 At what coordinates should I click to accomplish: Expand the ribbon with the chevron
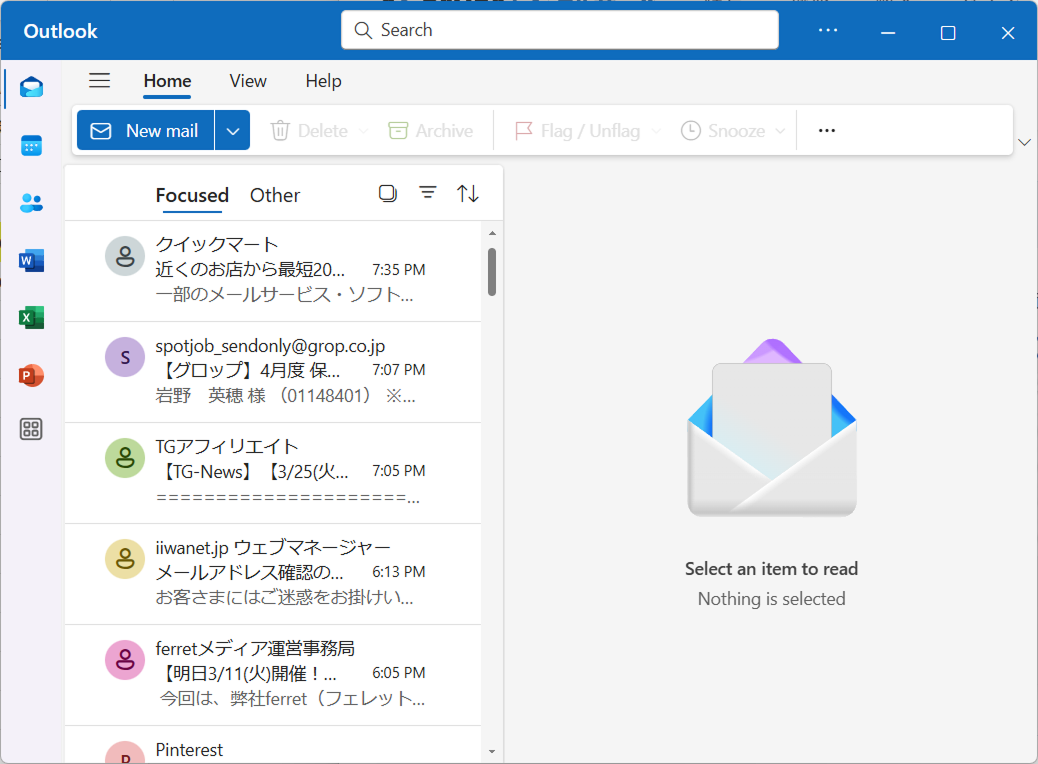pos(1024,142)
